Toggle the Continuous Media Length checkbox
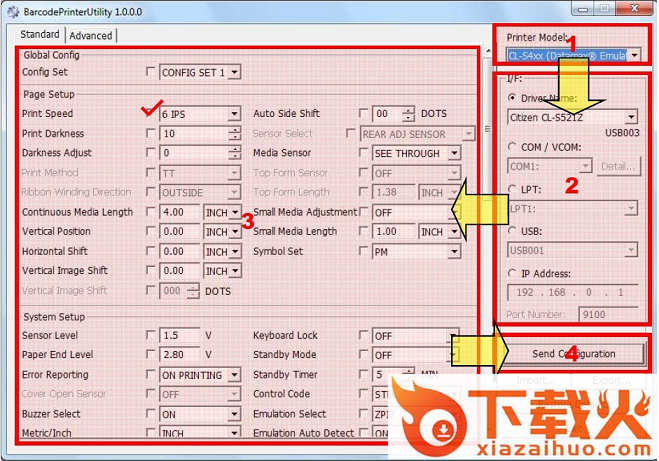This screenshot has height=461, width=659. pos(150,212)
